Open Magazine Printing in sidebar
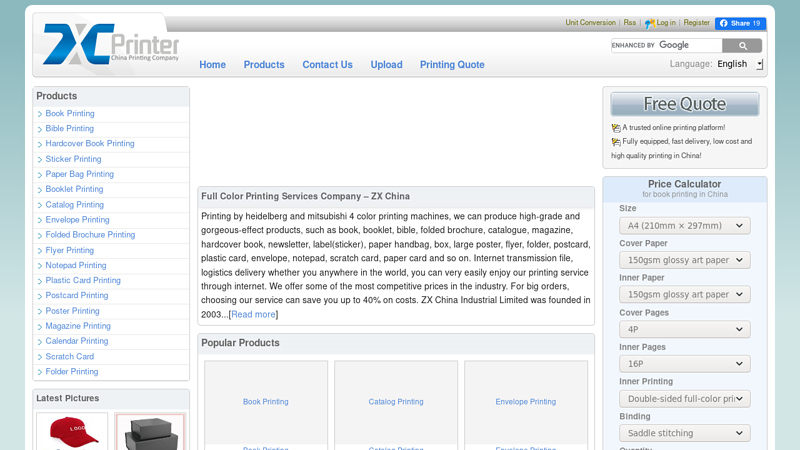Image resolution: width=800 pixels, height=450 pixels. [x=78, y=326]
